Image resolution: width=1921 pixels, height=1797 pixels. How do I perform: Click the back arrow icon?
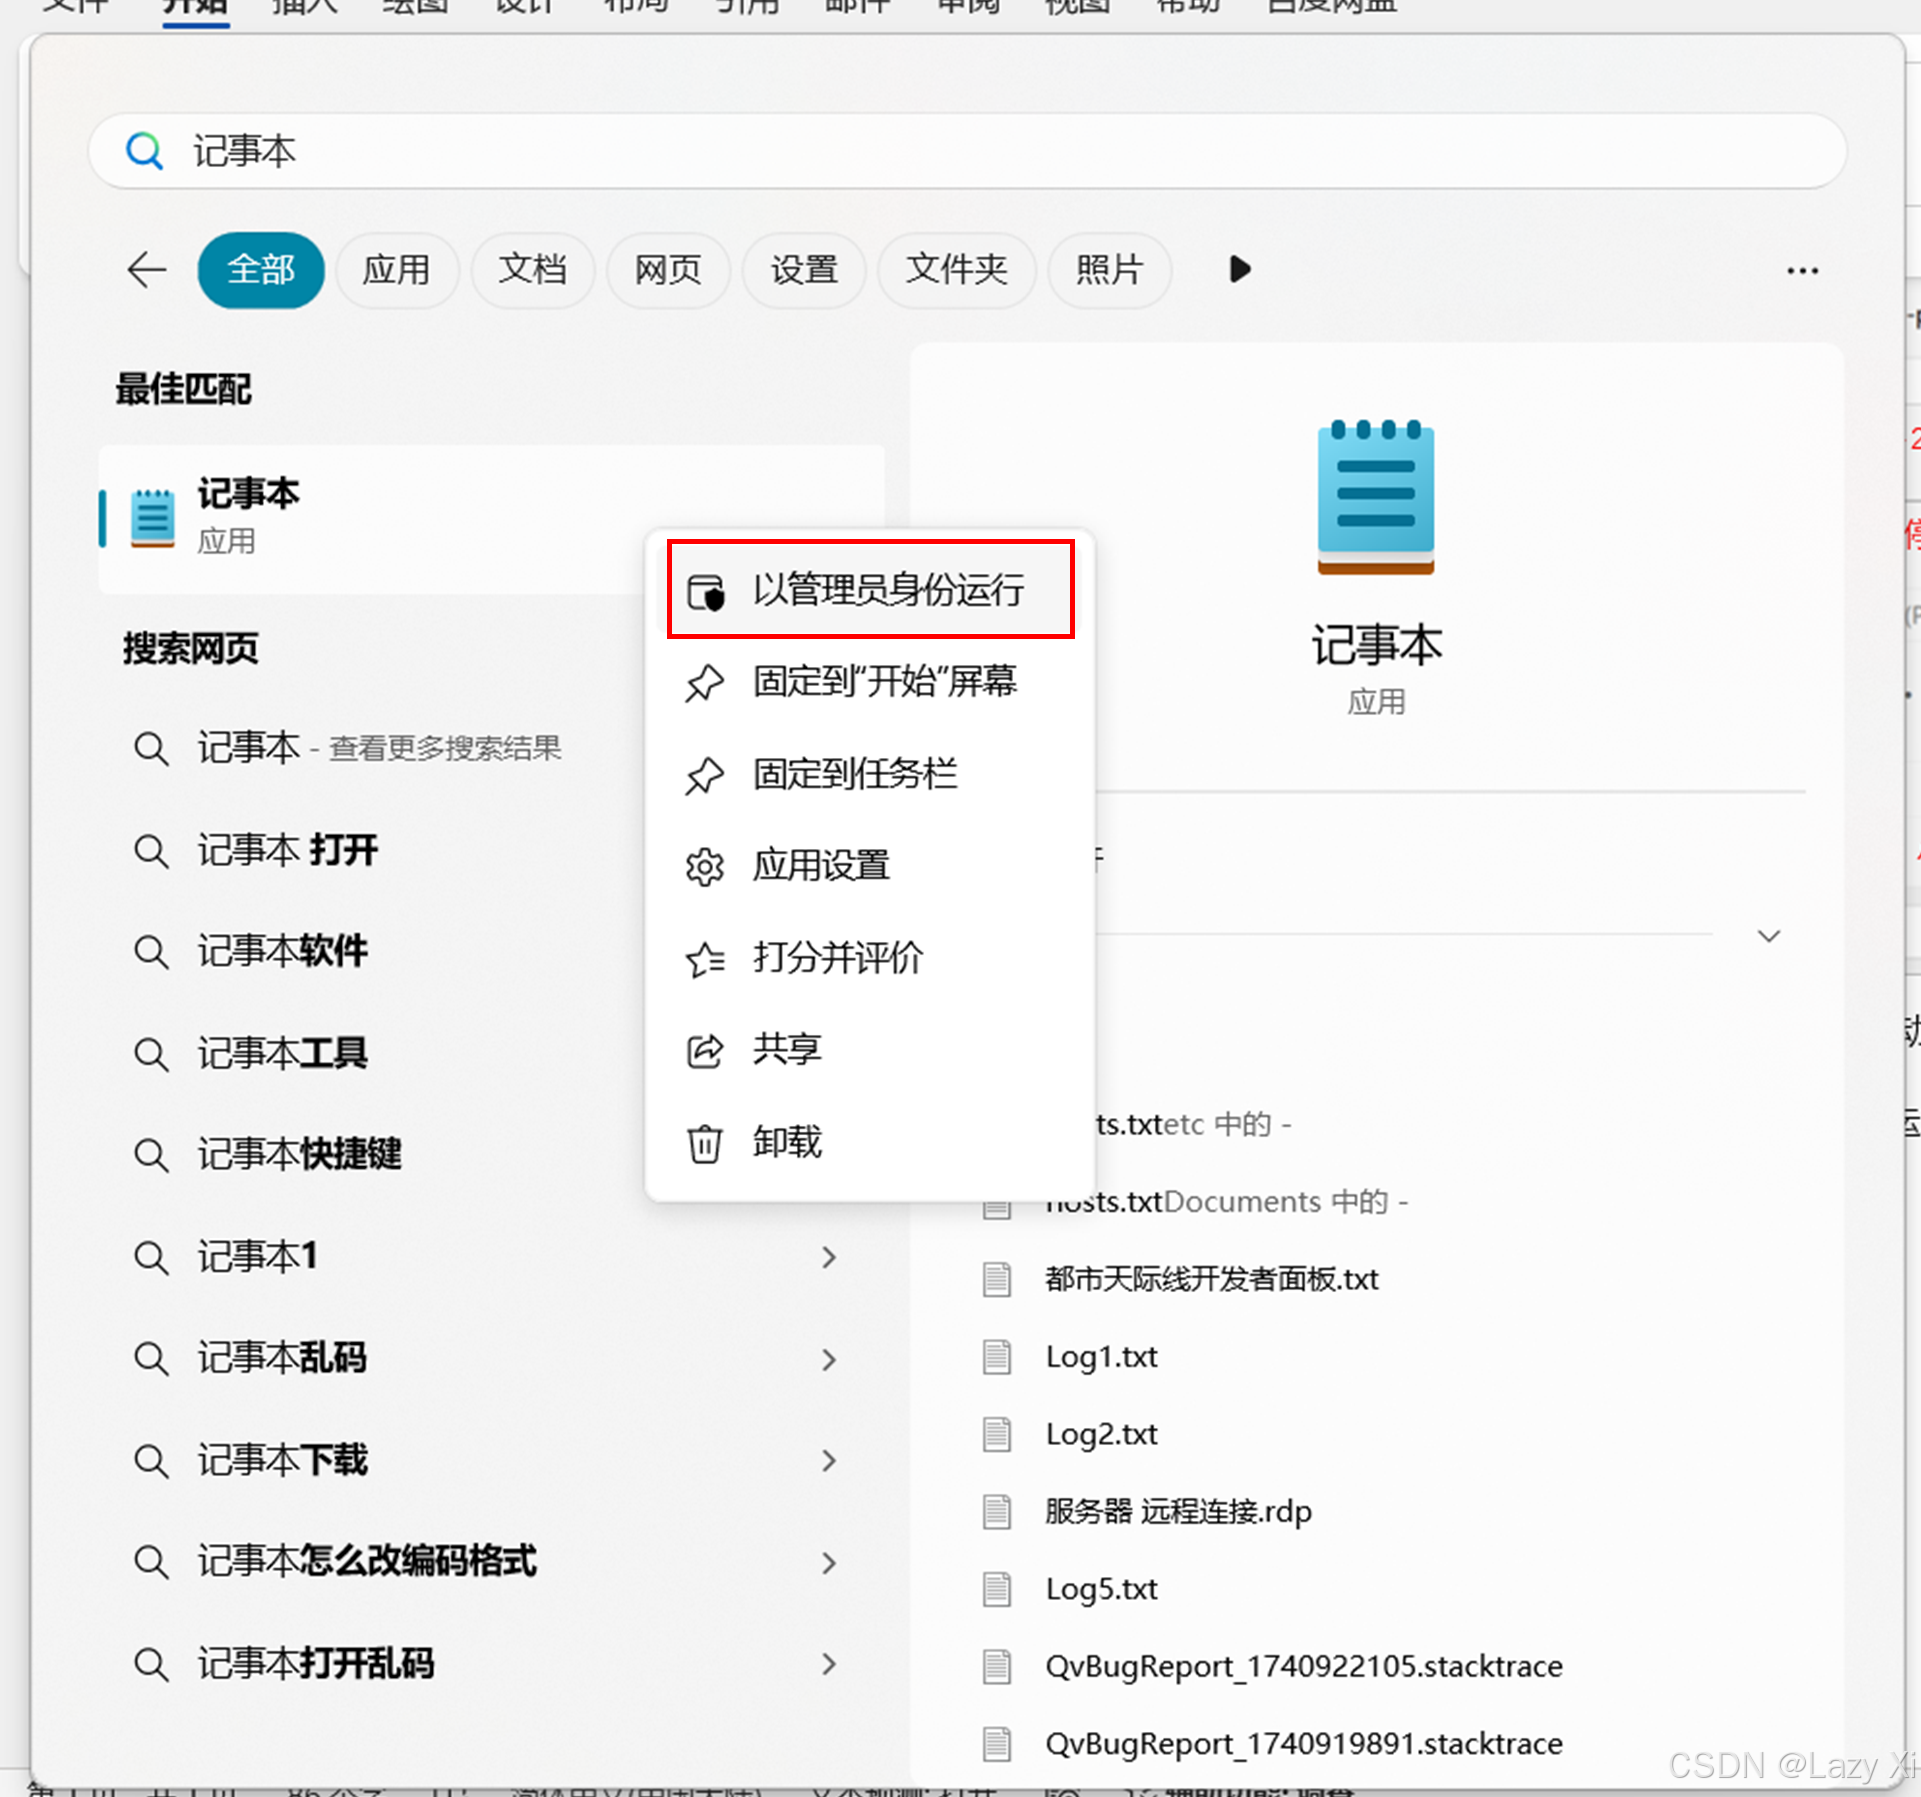147,270
